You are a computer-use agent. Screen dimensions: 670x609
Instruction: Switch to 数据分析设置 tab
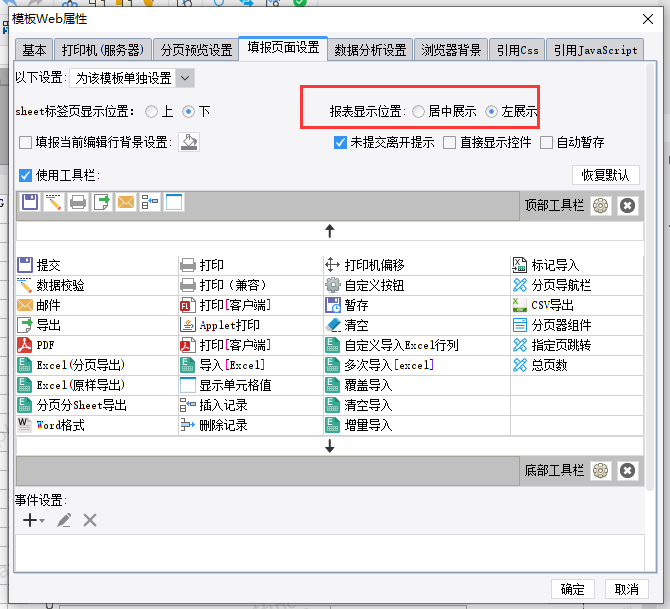(370, 50)
